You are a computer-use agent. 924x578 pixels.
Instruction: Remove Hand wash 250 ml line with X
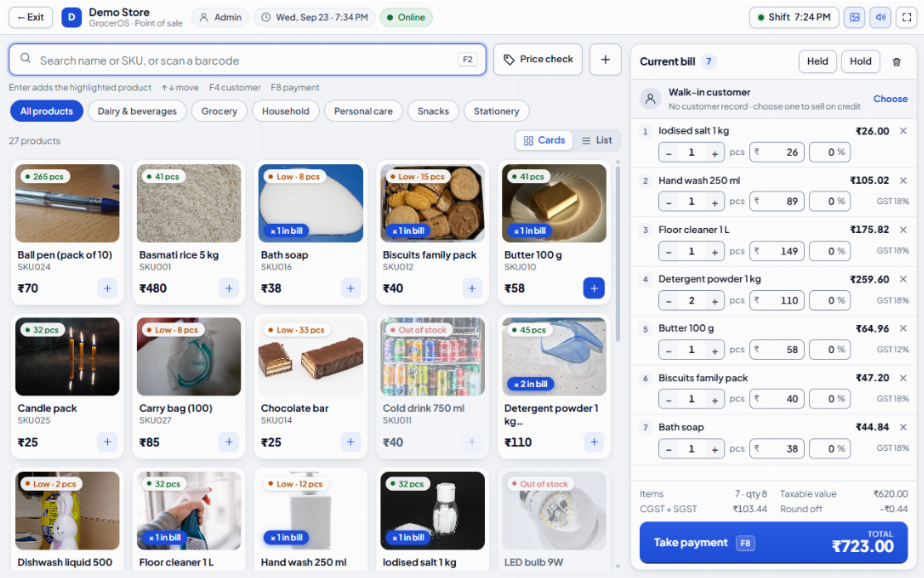(903, 180)
